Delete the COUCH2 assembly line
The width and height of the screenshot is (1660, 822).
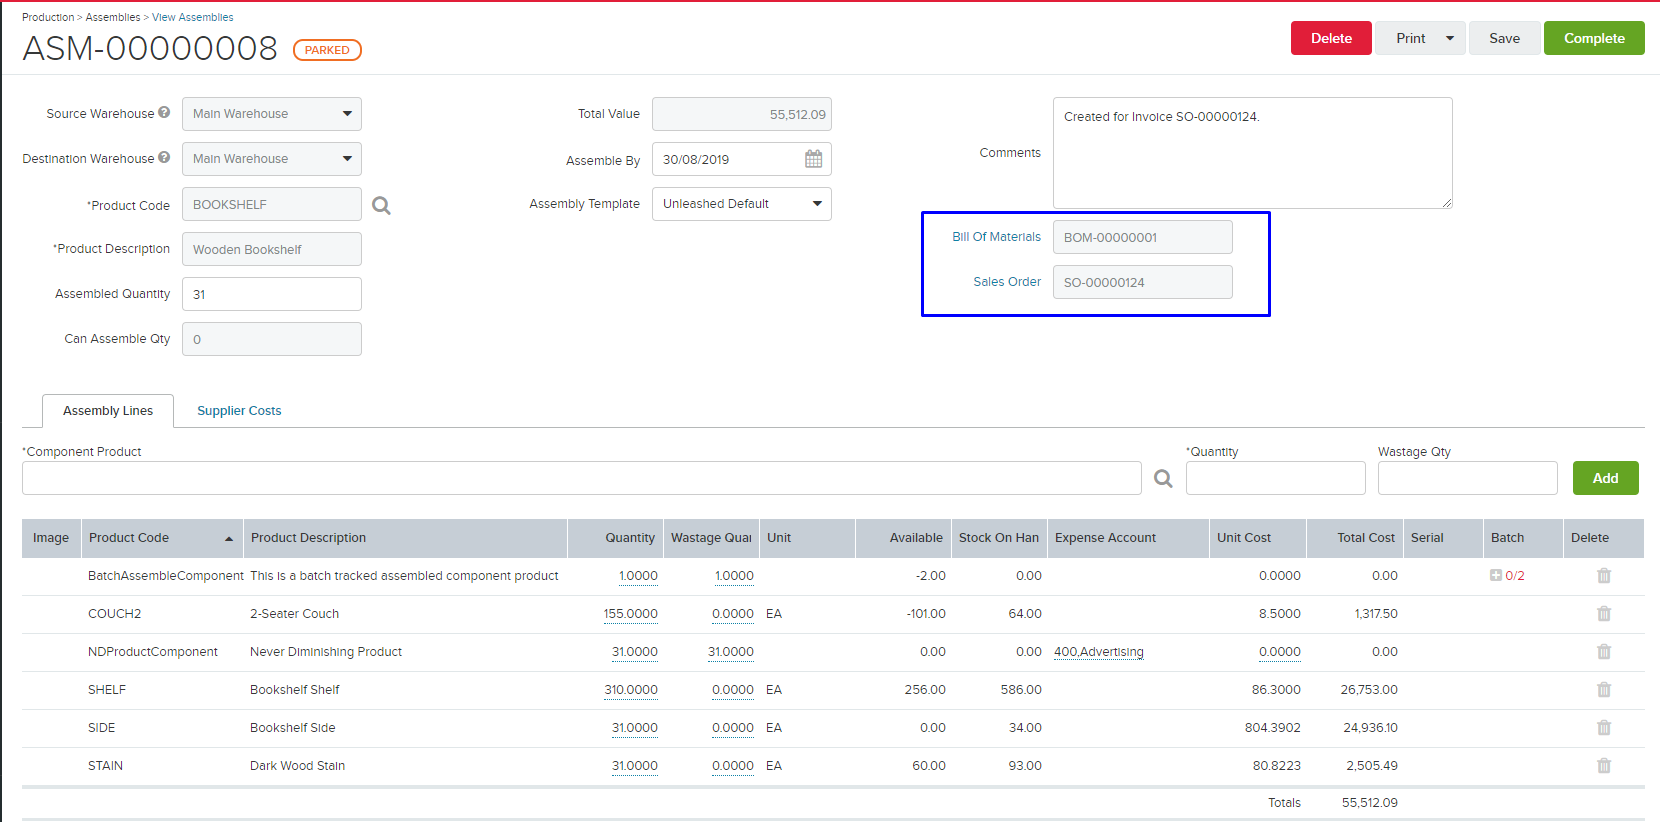(x=1604, y=614)
